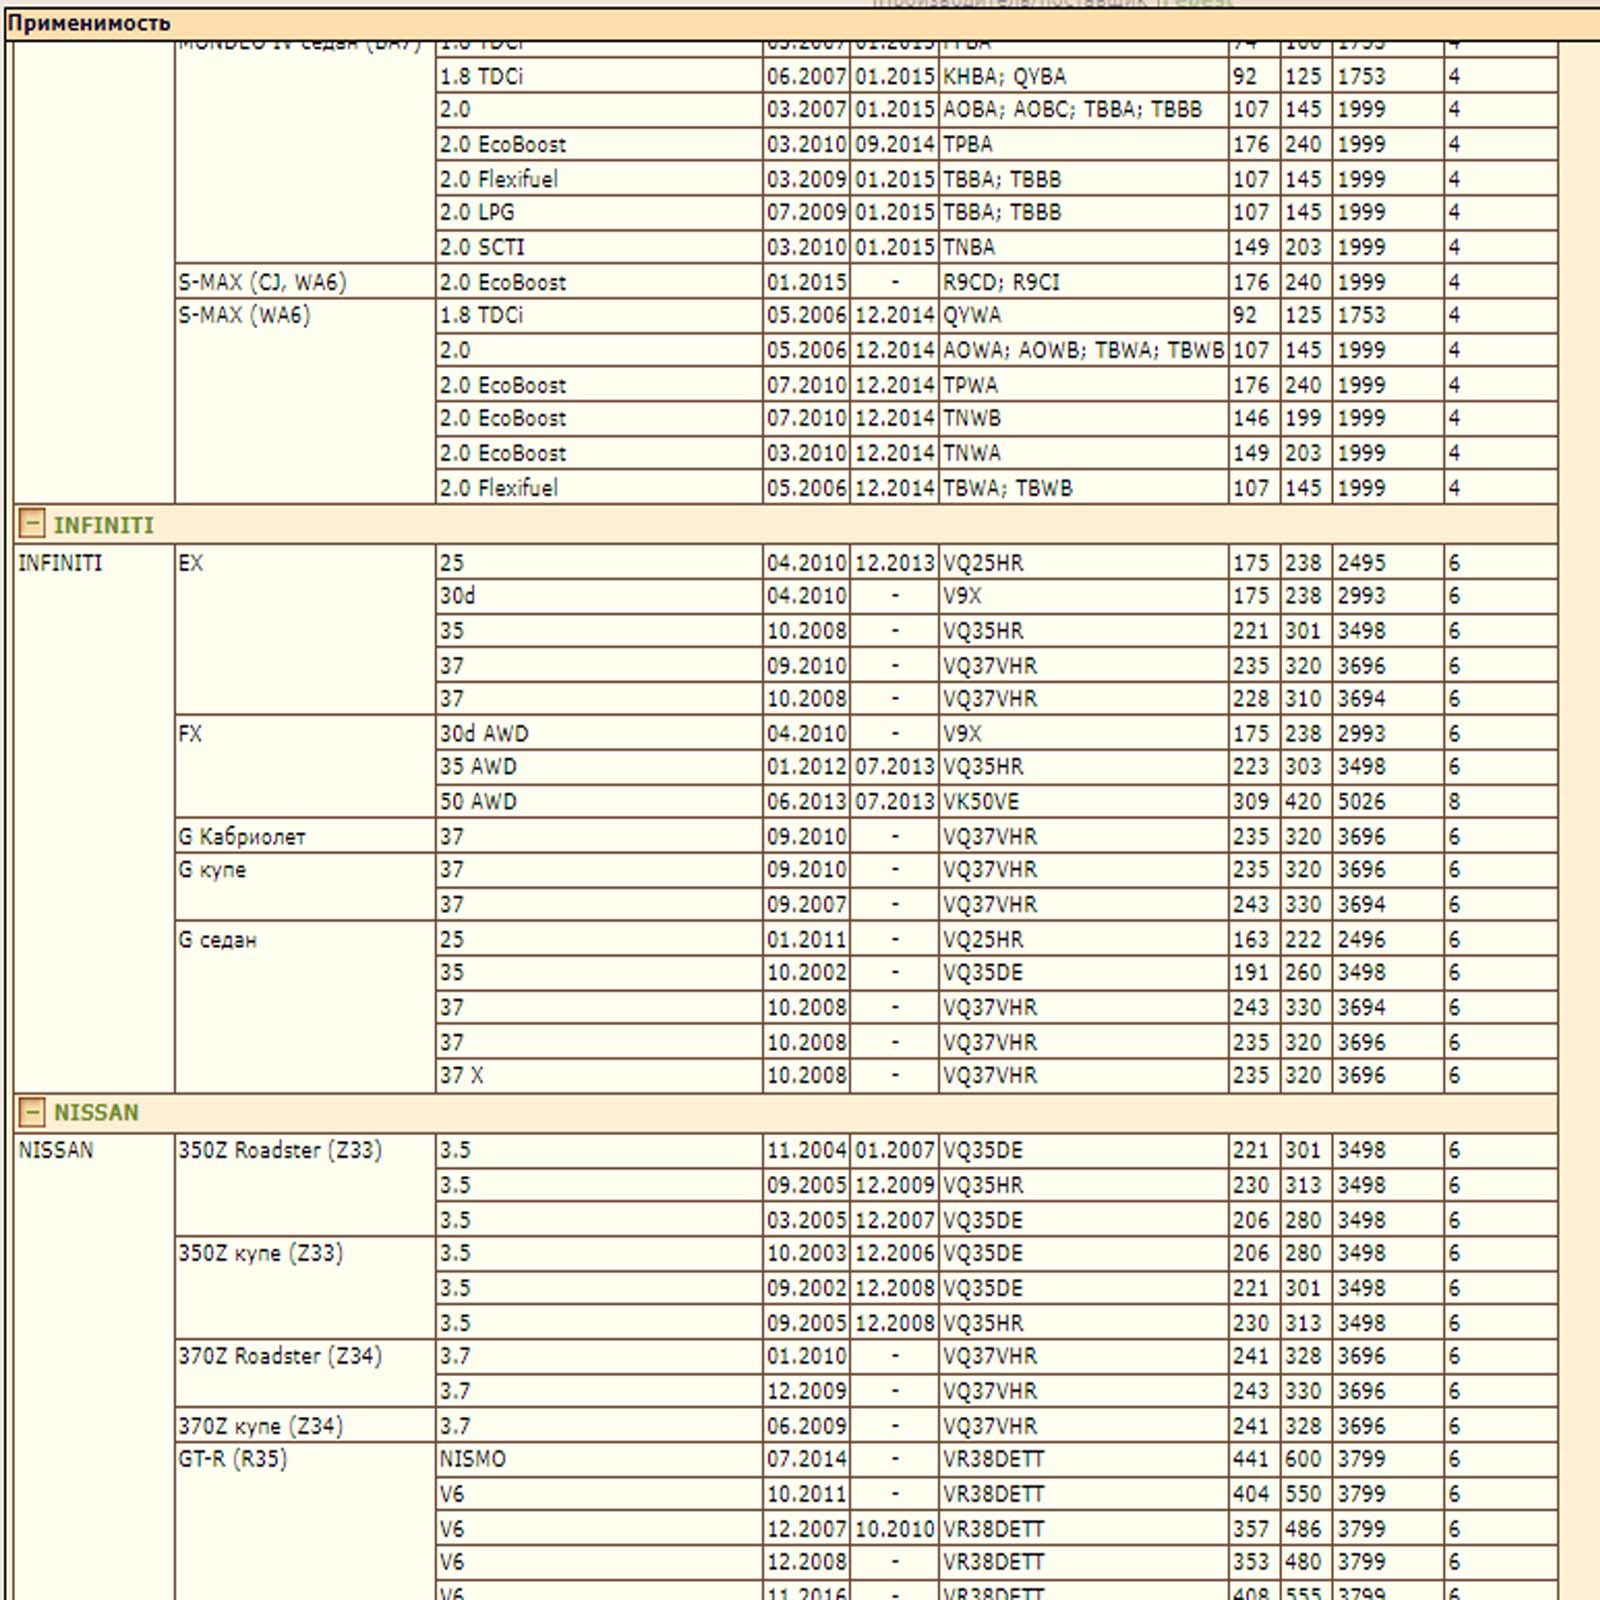Select the G седан model cell
The image size is (1600, 1600).
coord(304,1006)
